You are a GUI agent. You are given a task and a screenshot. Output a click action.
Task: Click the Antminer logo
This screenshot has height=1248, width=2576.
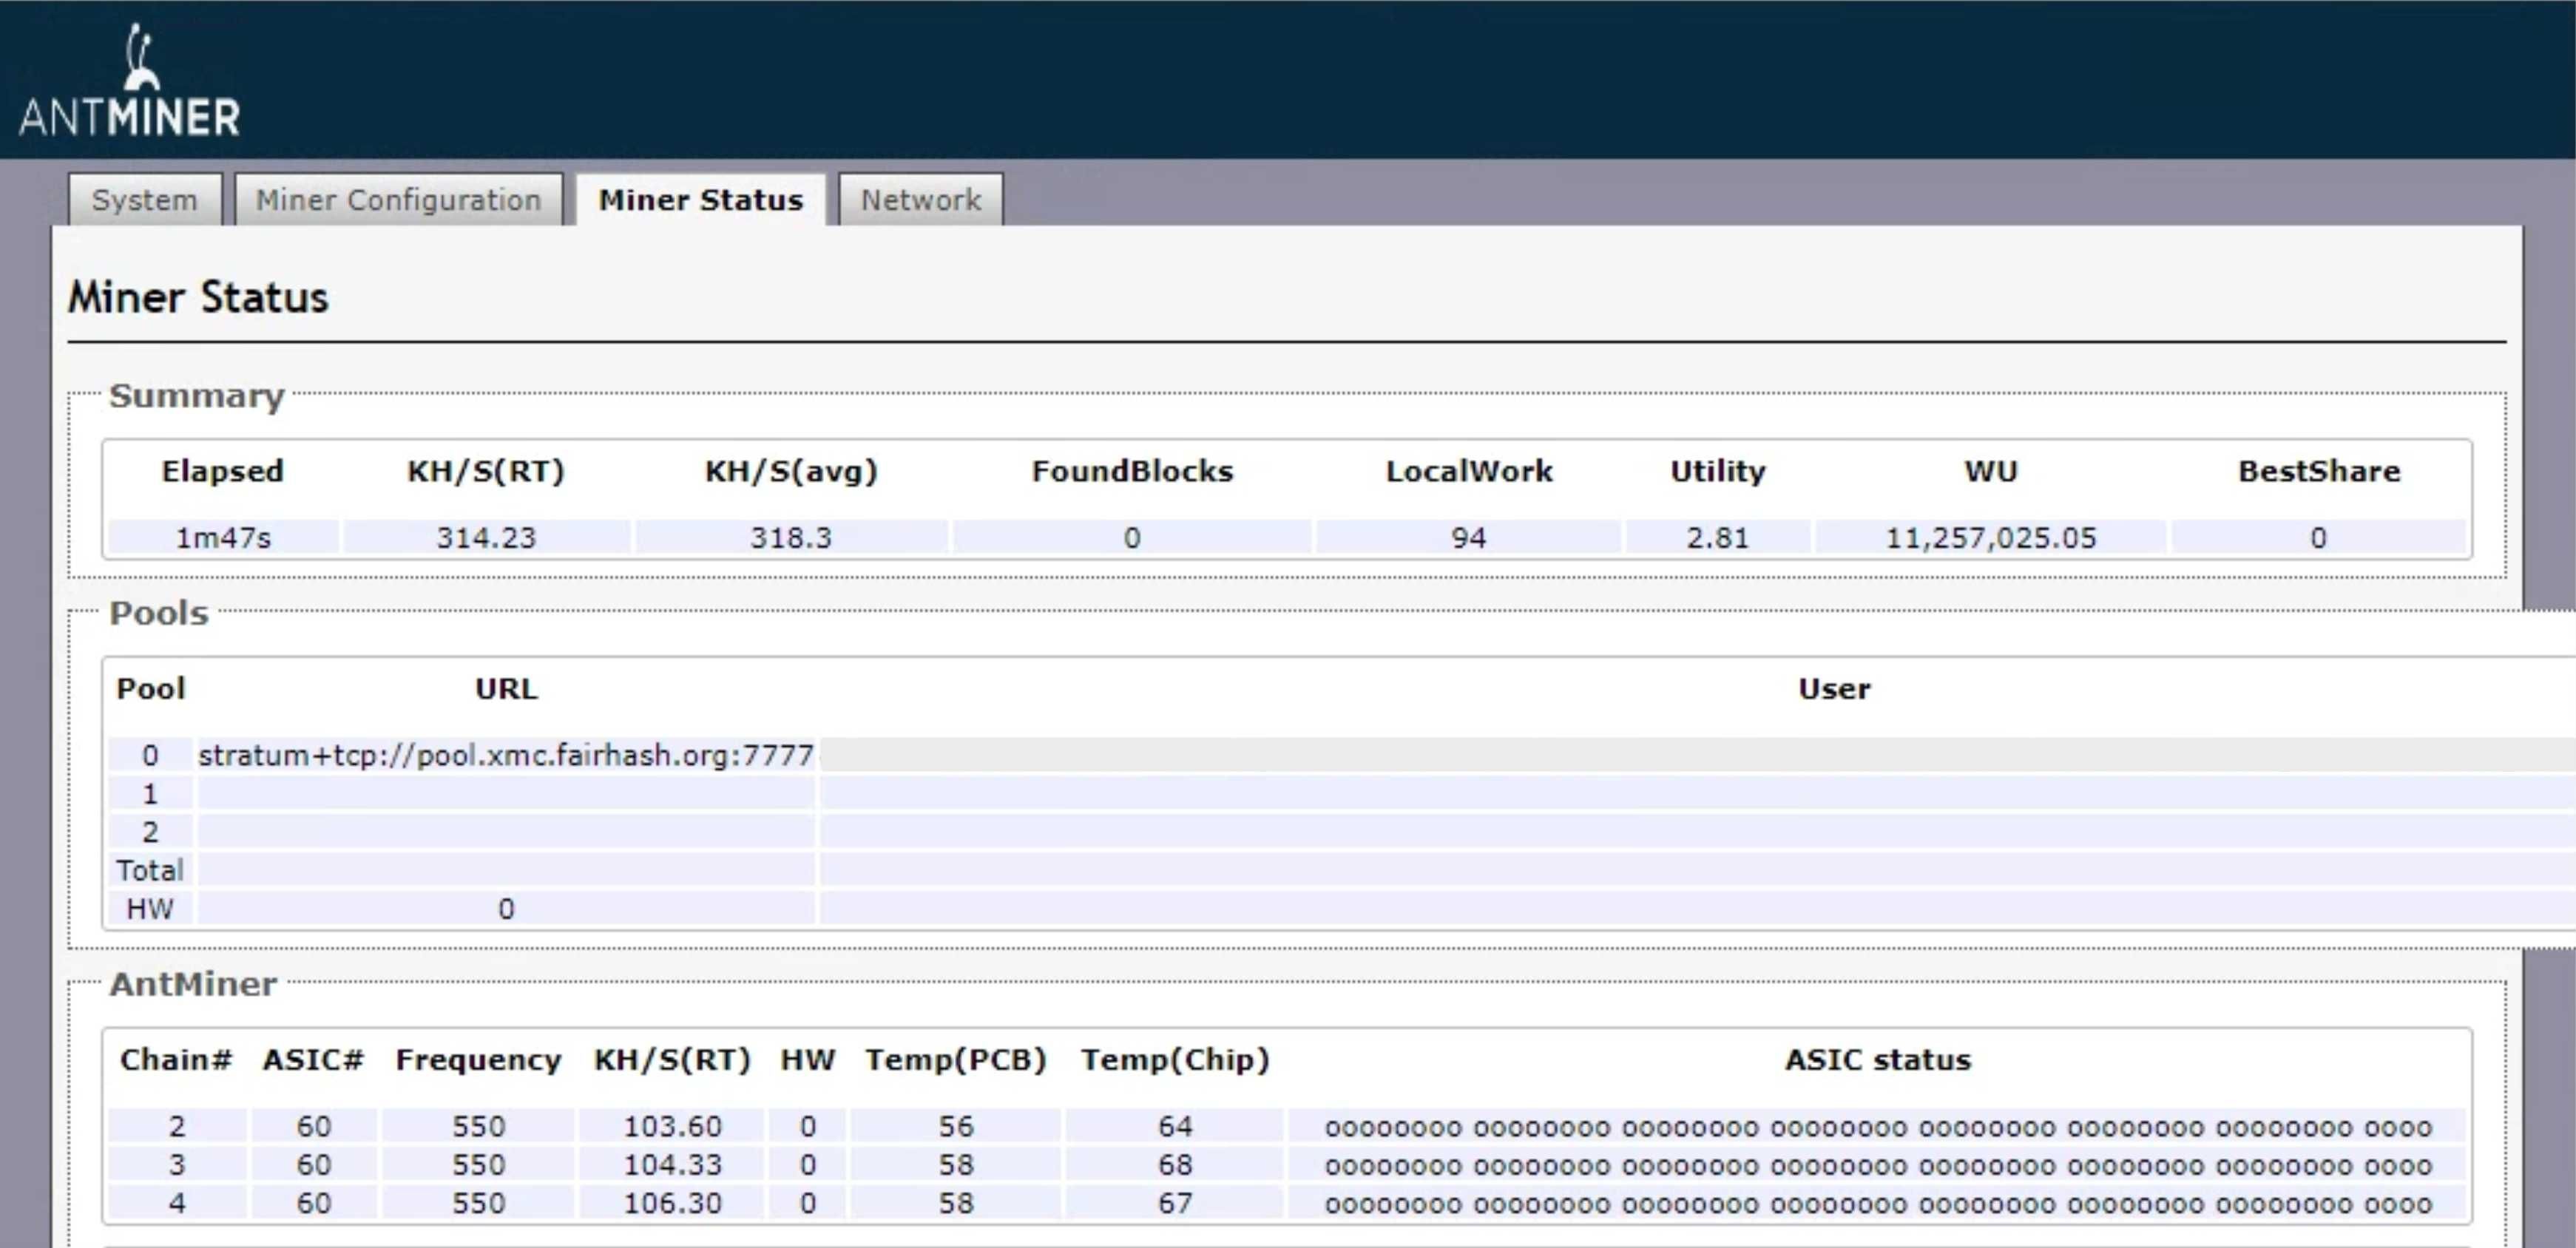coord(129,81)
